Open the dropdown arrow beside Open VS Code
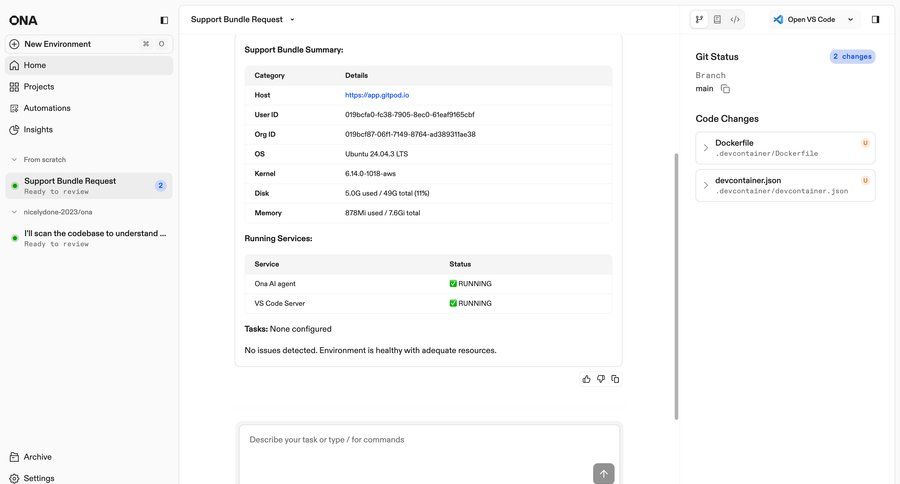The width and height of the screenshot is (900, 484). point(851,19)
